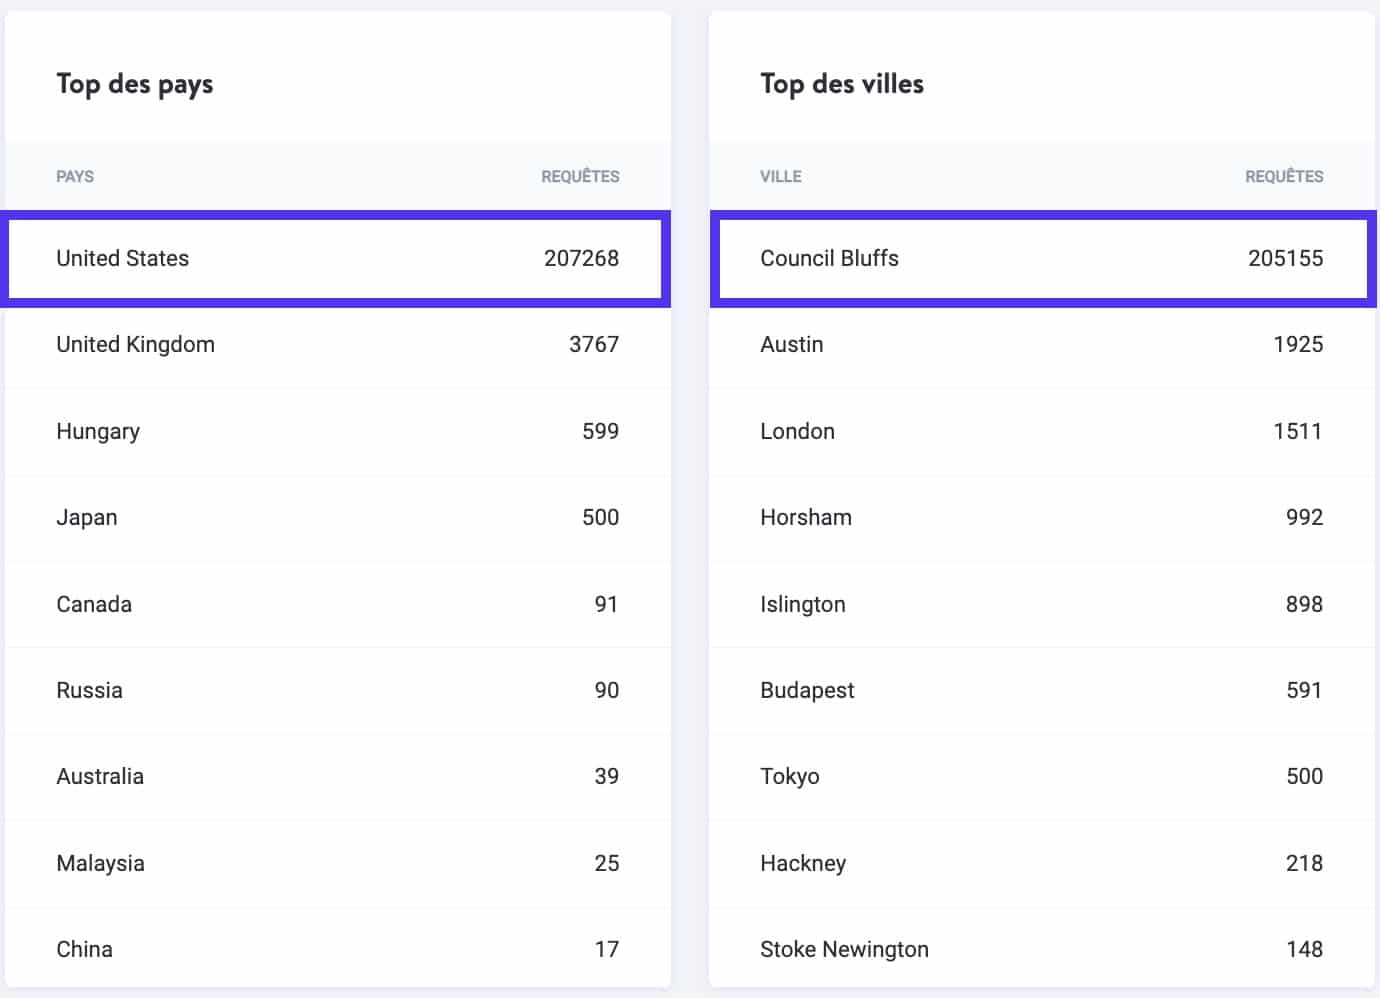
Task: Click the VILLE column header
Action: [x=780, y=176]
